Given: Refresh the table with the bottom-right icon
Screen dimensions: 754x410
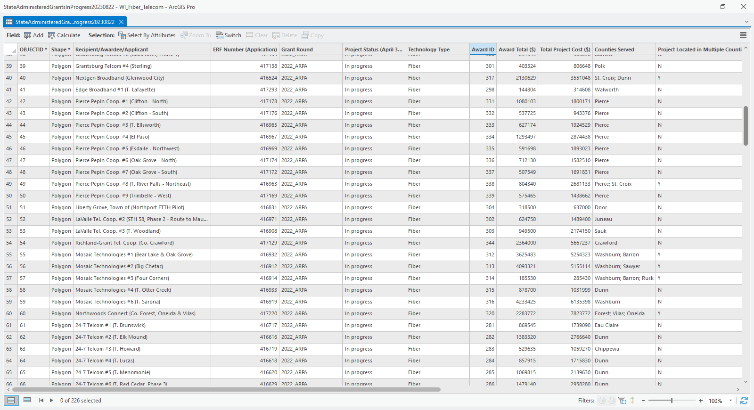Looking at the screenshot, I should [x=743, y=400].
